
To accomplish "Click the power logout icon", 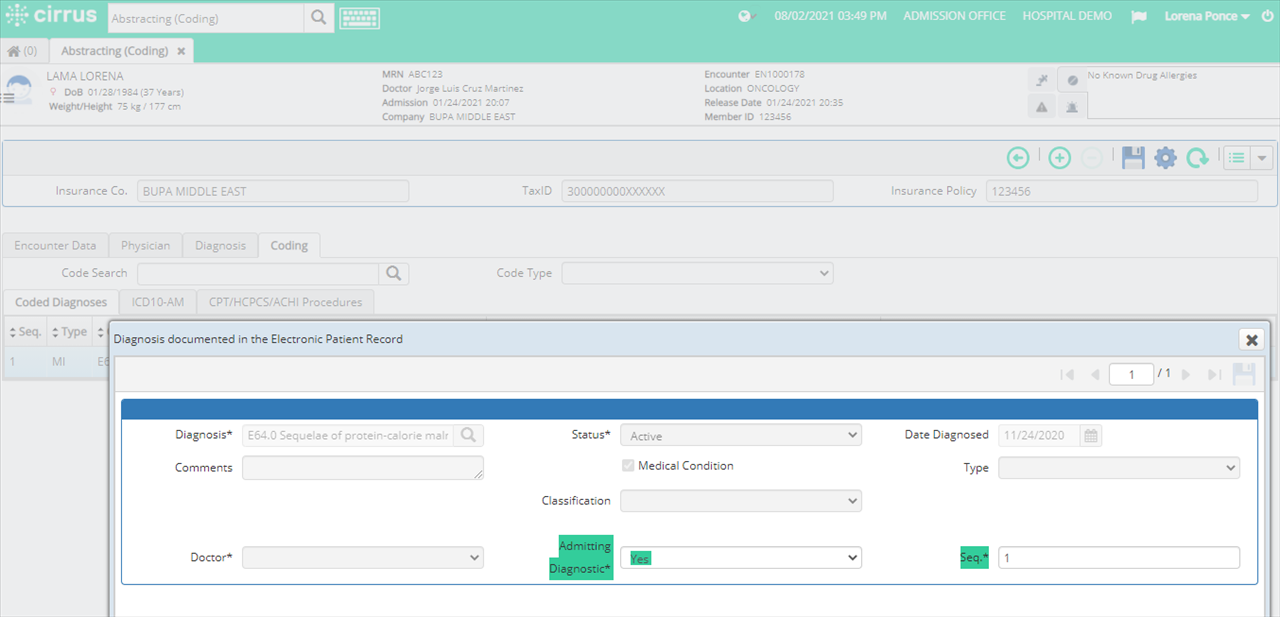I will [x=1267, y=17].
